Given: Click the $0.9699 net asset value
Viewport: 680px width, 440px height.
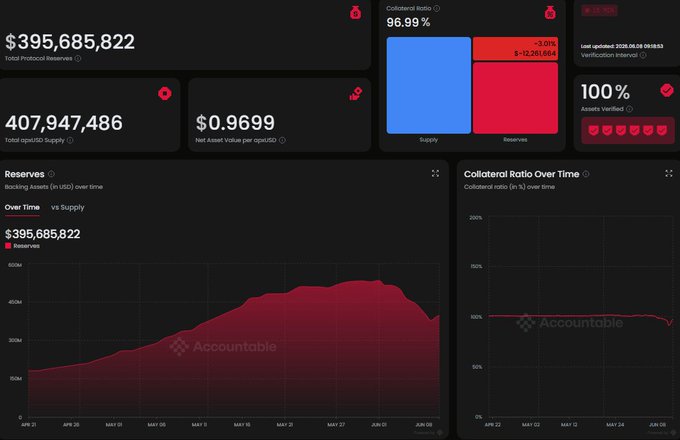Looking at the screenshot, I should pos(235,123).
